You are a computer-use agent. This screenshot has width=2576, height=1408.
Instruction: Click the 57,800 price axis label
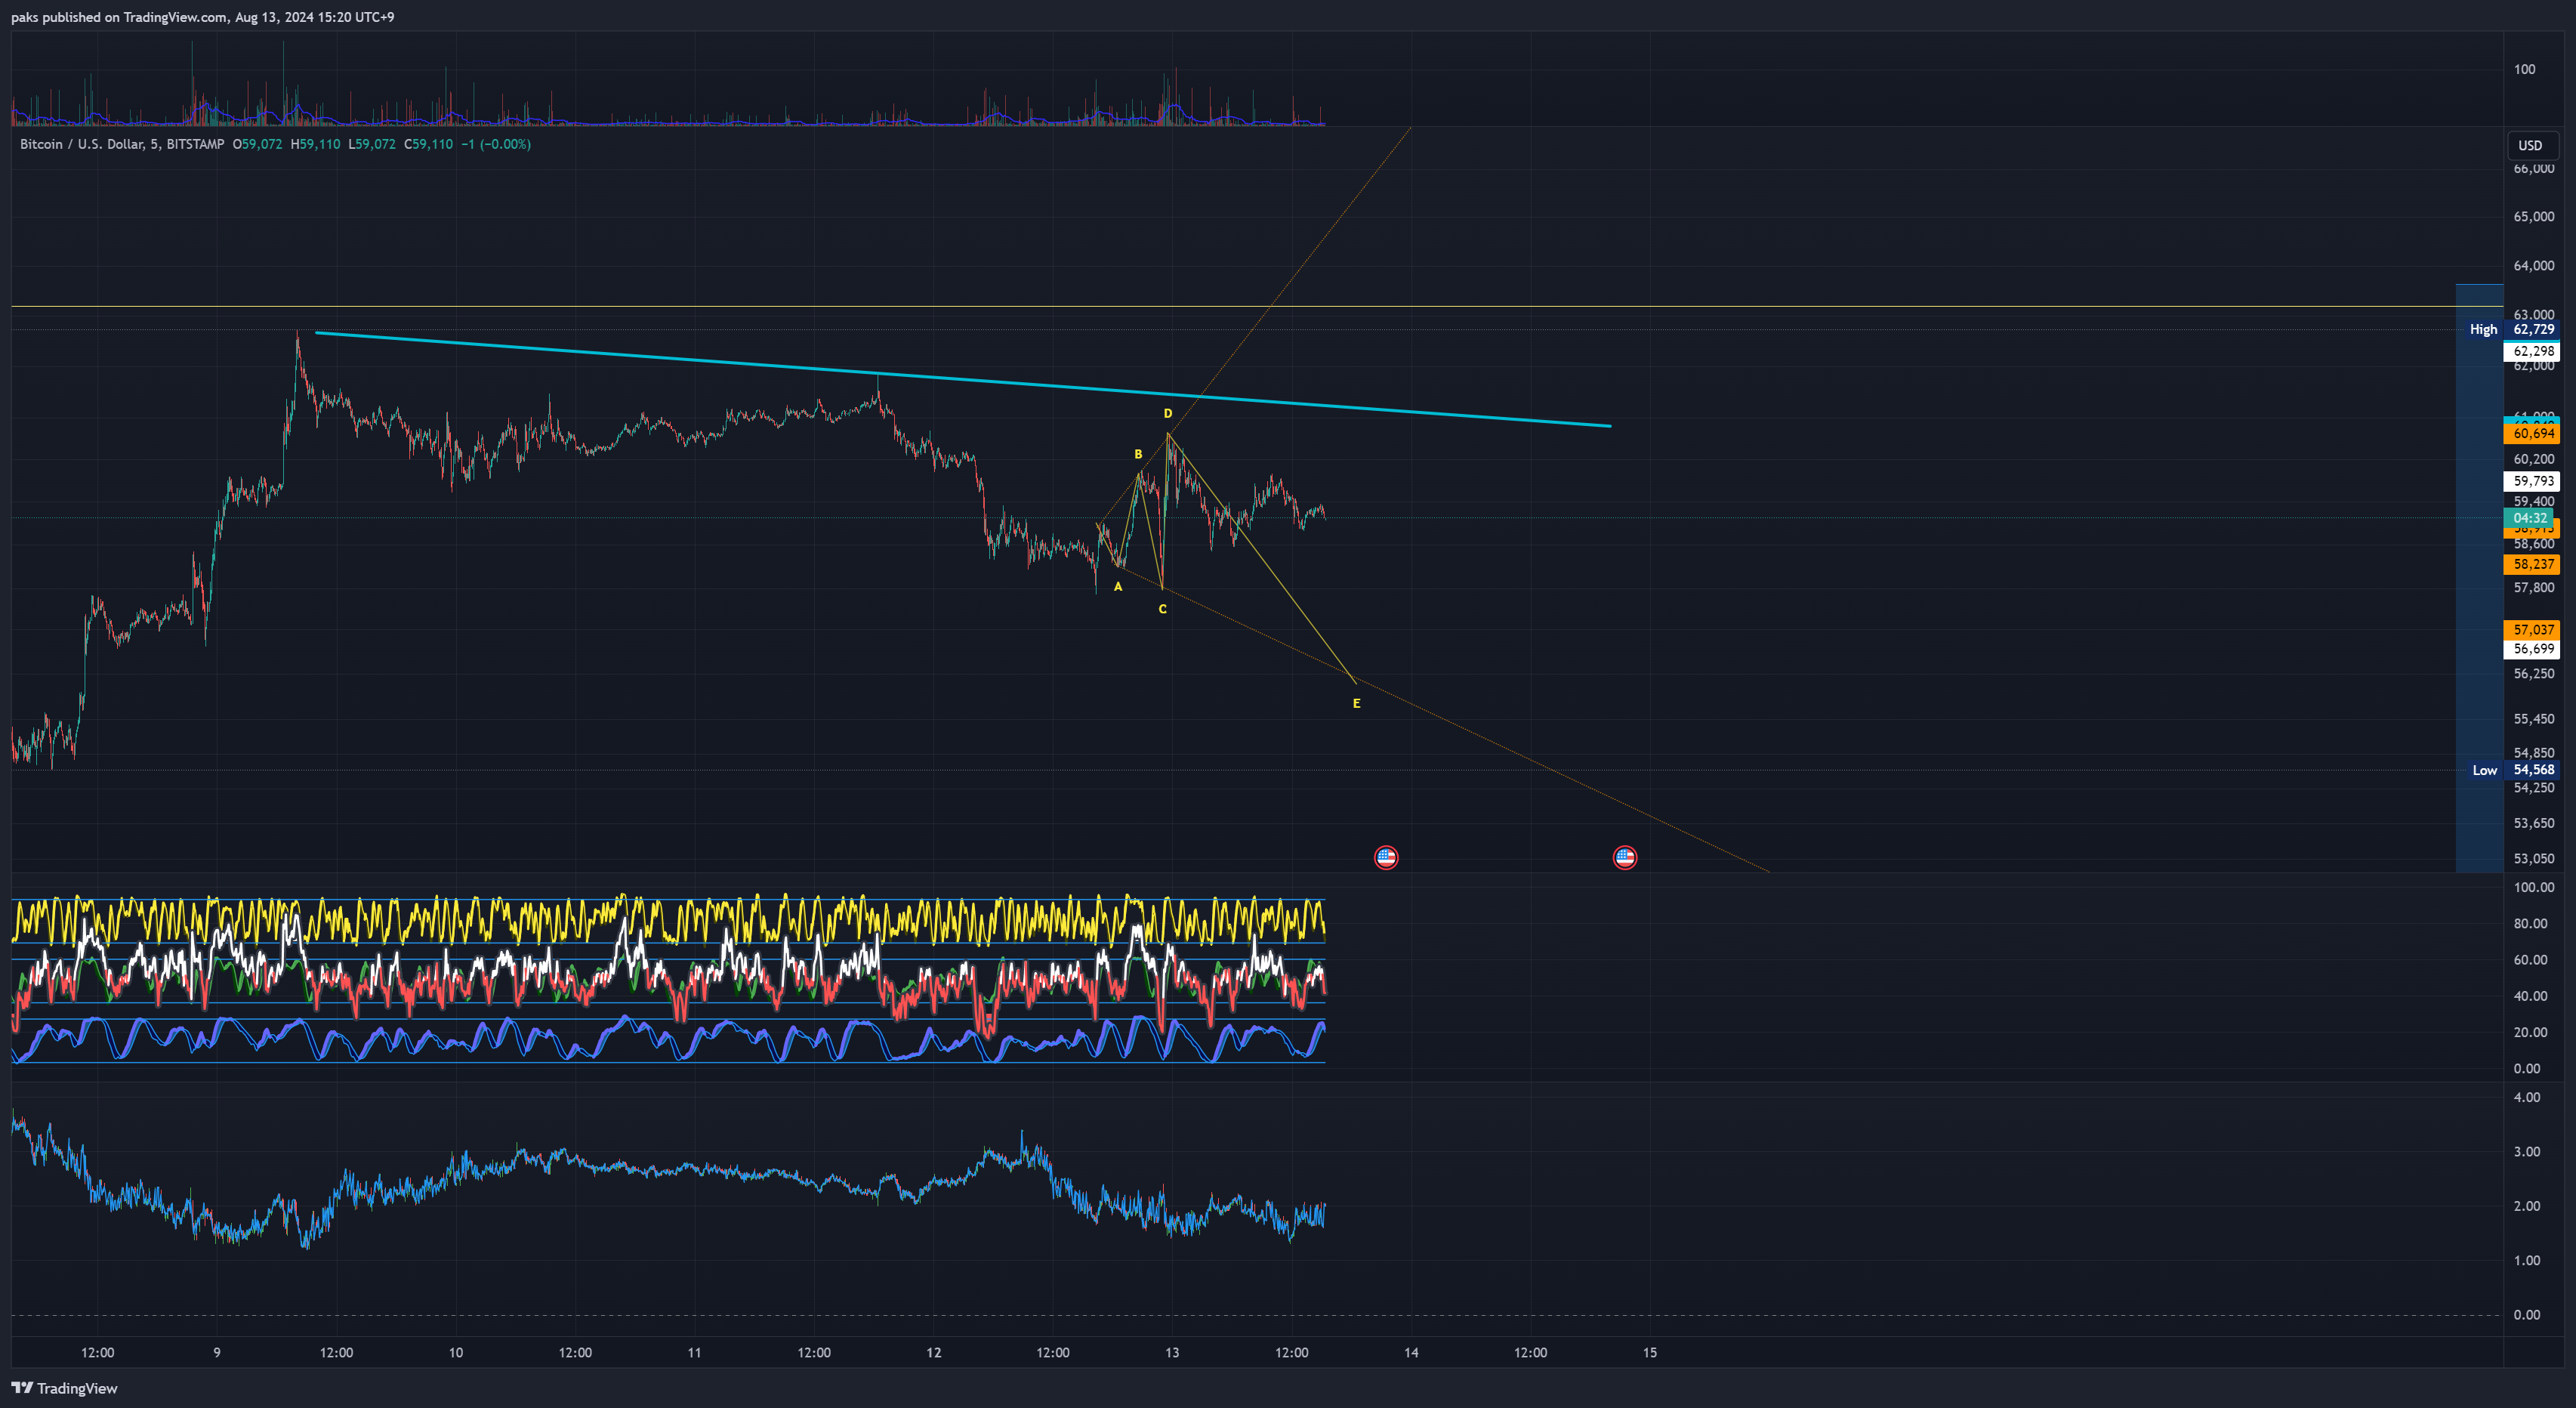coord(2533,587)
